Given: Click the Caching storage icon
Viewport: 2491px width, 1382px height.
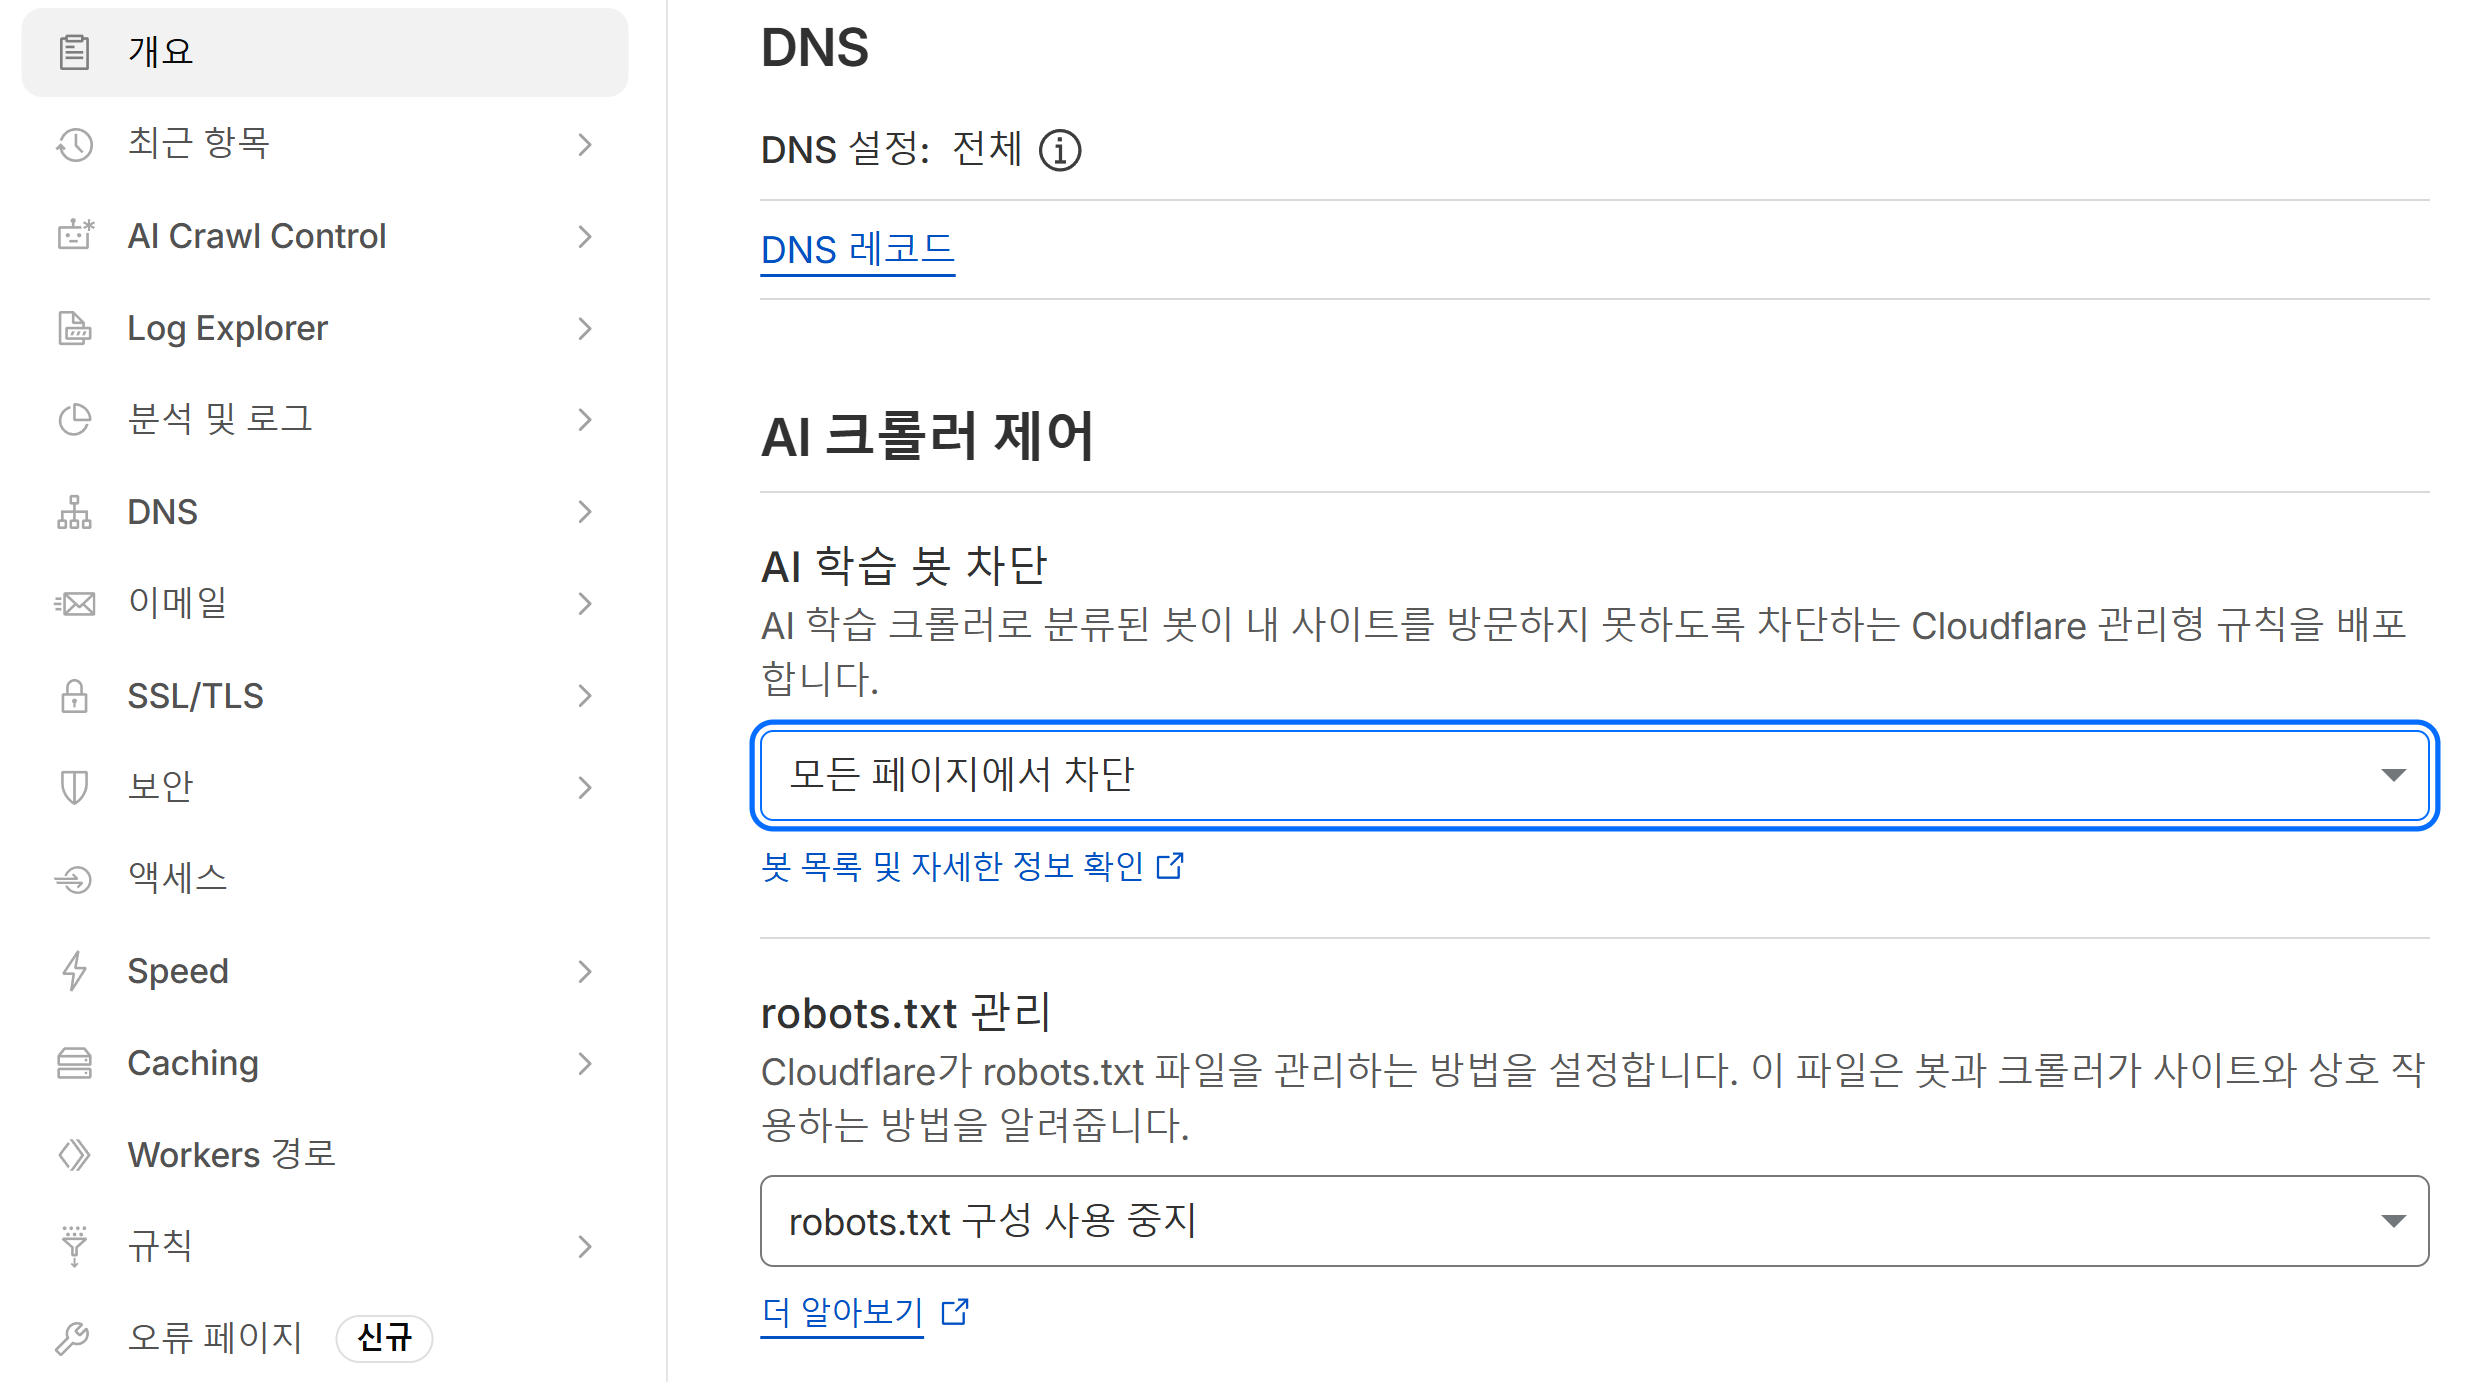Looking at the screenshot, I should click(x=75, y=1063).
